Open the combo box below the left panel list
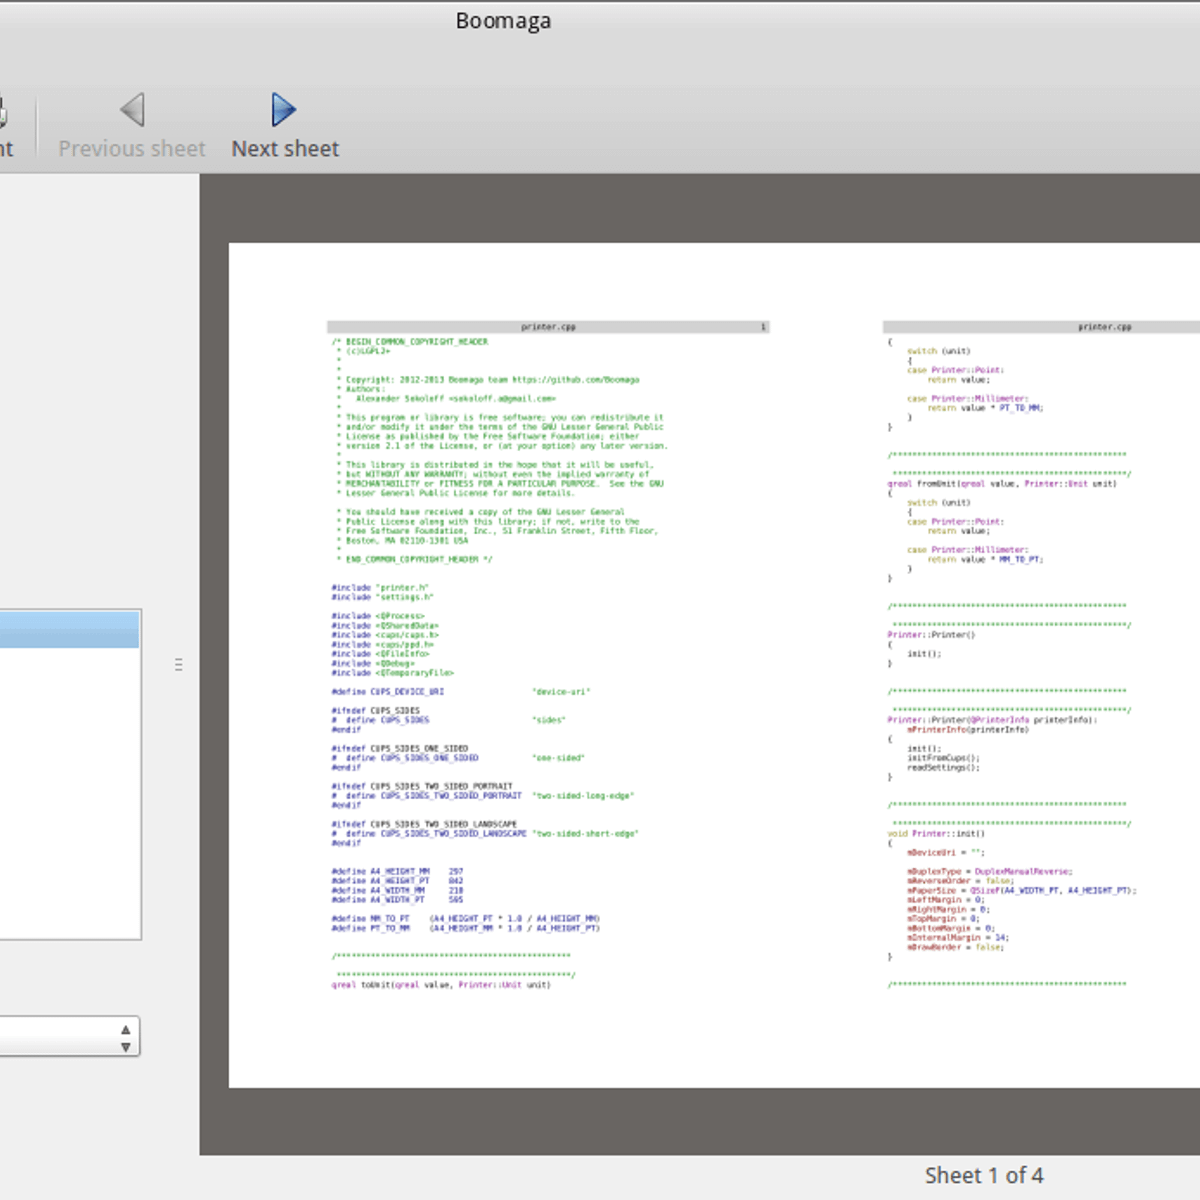Image resolution: width=1200 pixels, height=1200 pixels. click(69, 1036)
